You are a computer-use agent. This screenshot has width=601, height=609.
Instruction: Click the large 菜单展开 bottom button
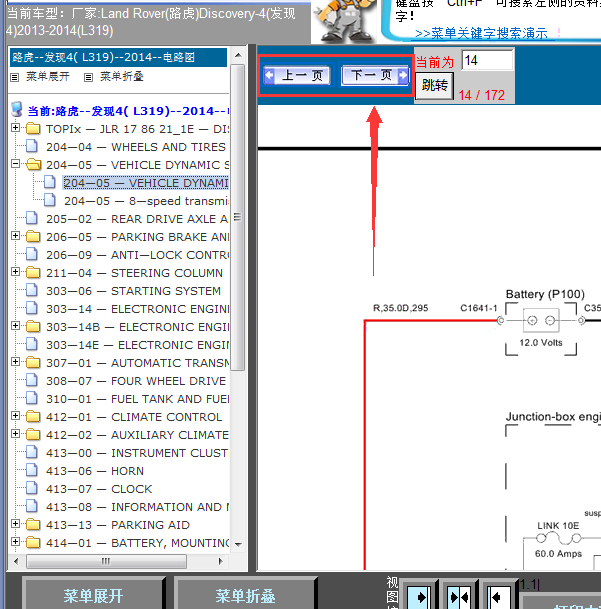[x=93, y=595]
